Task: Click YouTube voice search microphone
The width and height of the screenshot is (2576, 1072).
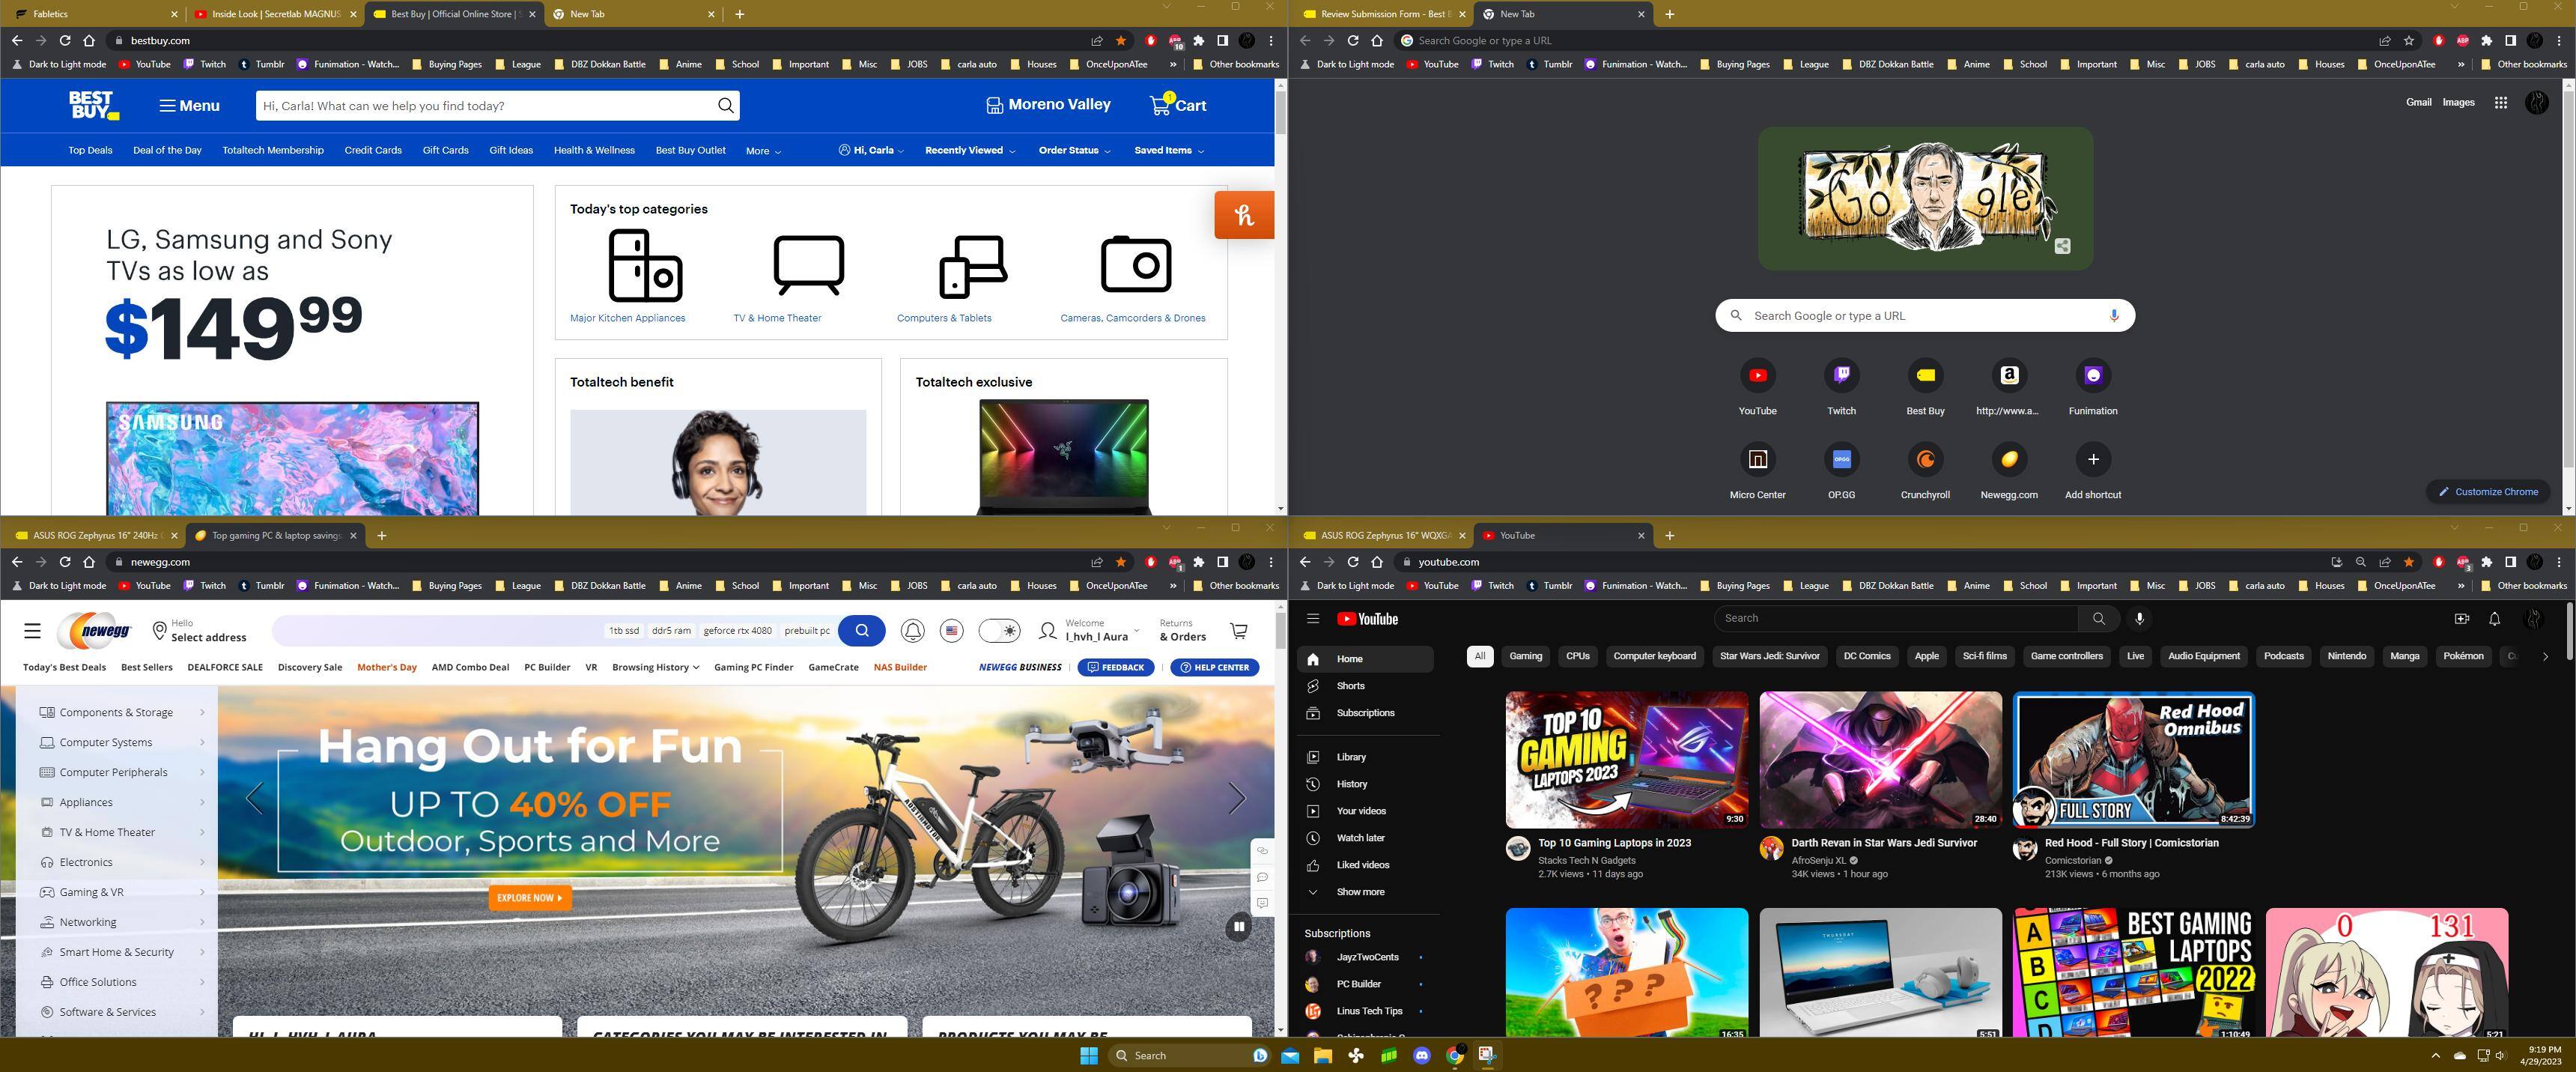Action: point(2139,619)
